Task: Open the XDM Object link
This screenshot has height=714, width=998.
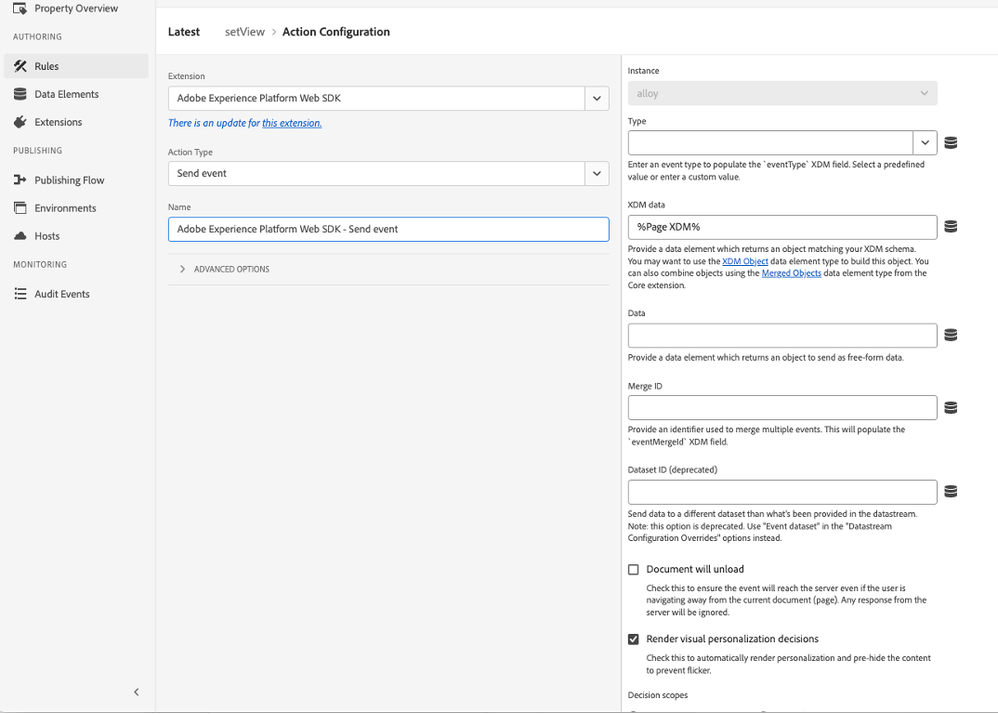Action: click(x=745, y=262)
